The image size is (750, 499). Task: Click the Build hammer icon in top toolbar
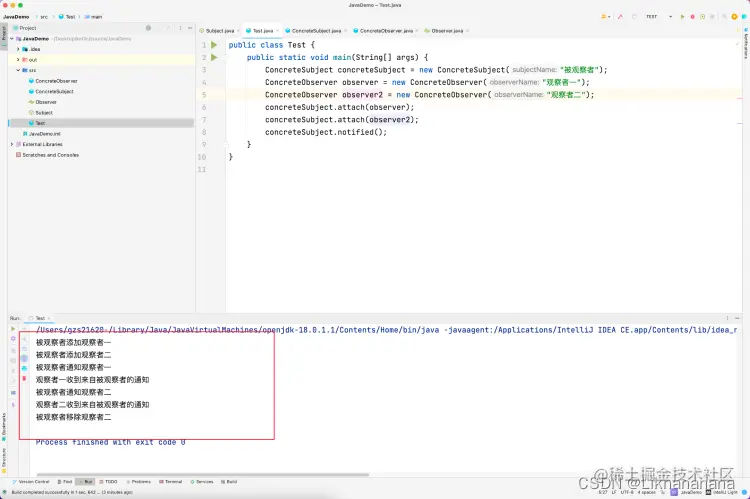620,17
